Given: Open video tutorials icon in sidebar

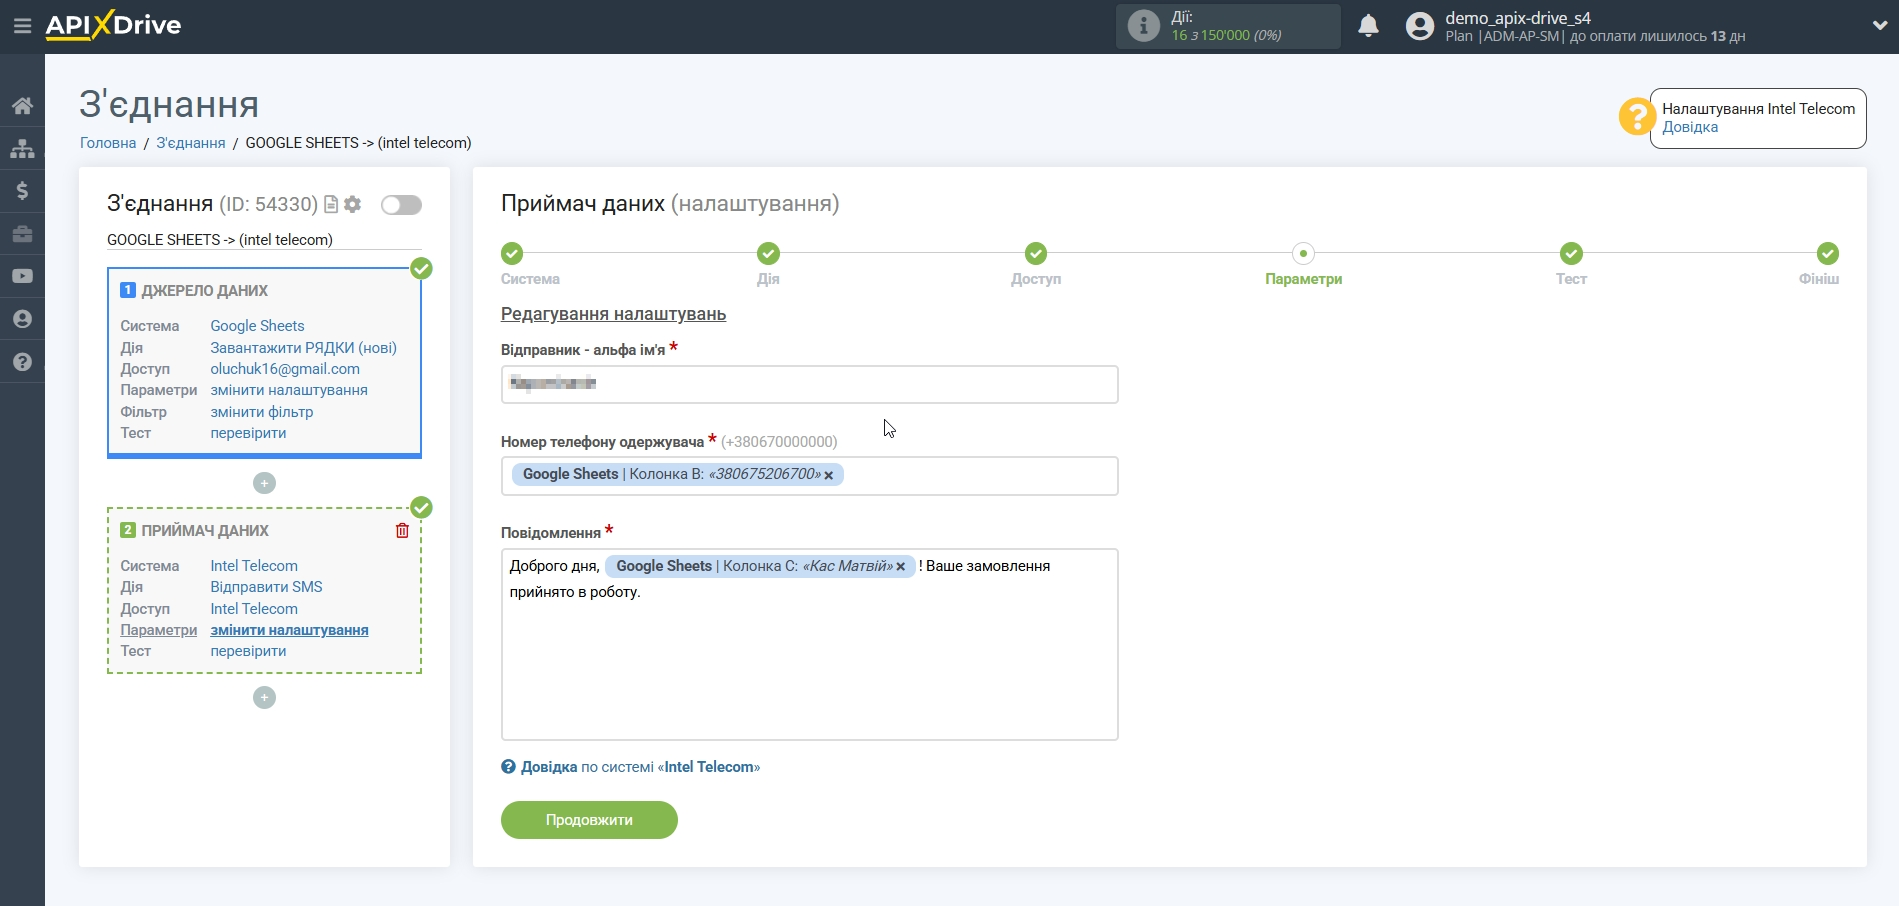Looking at the screenshot, I should click(x=22, y=276).
